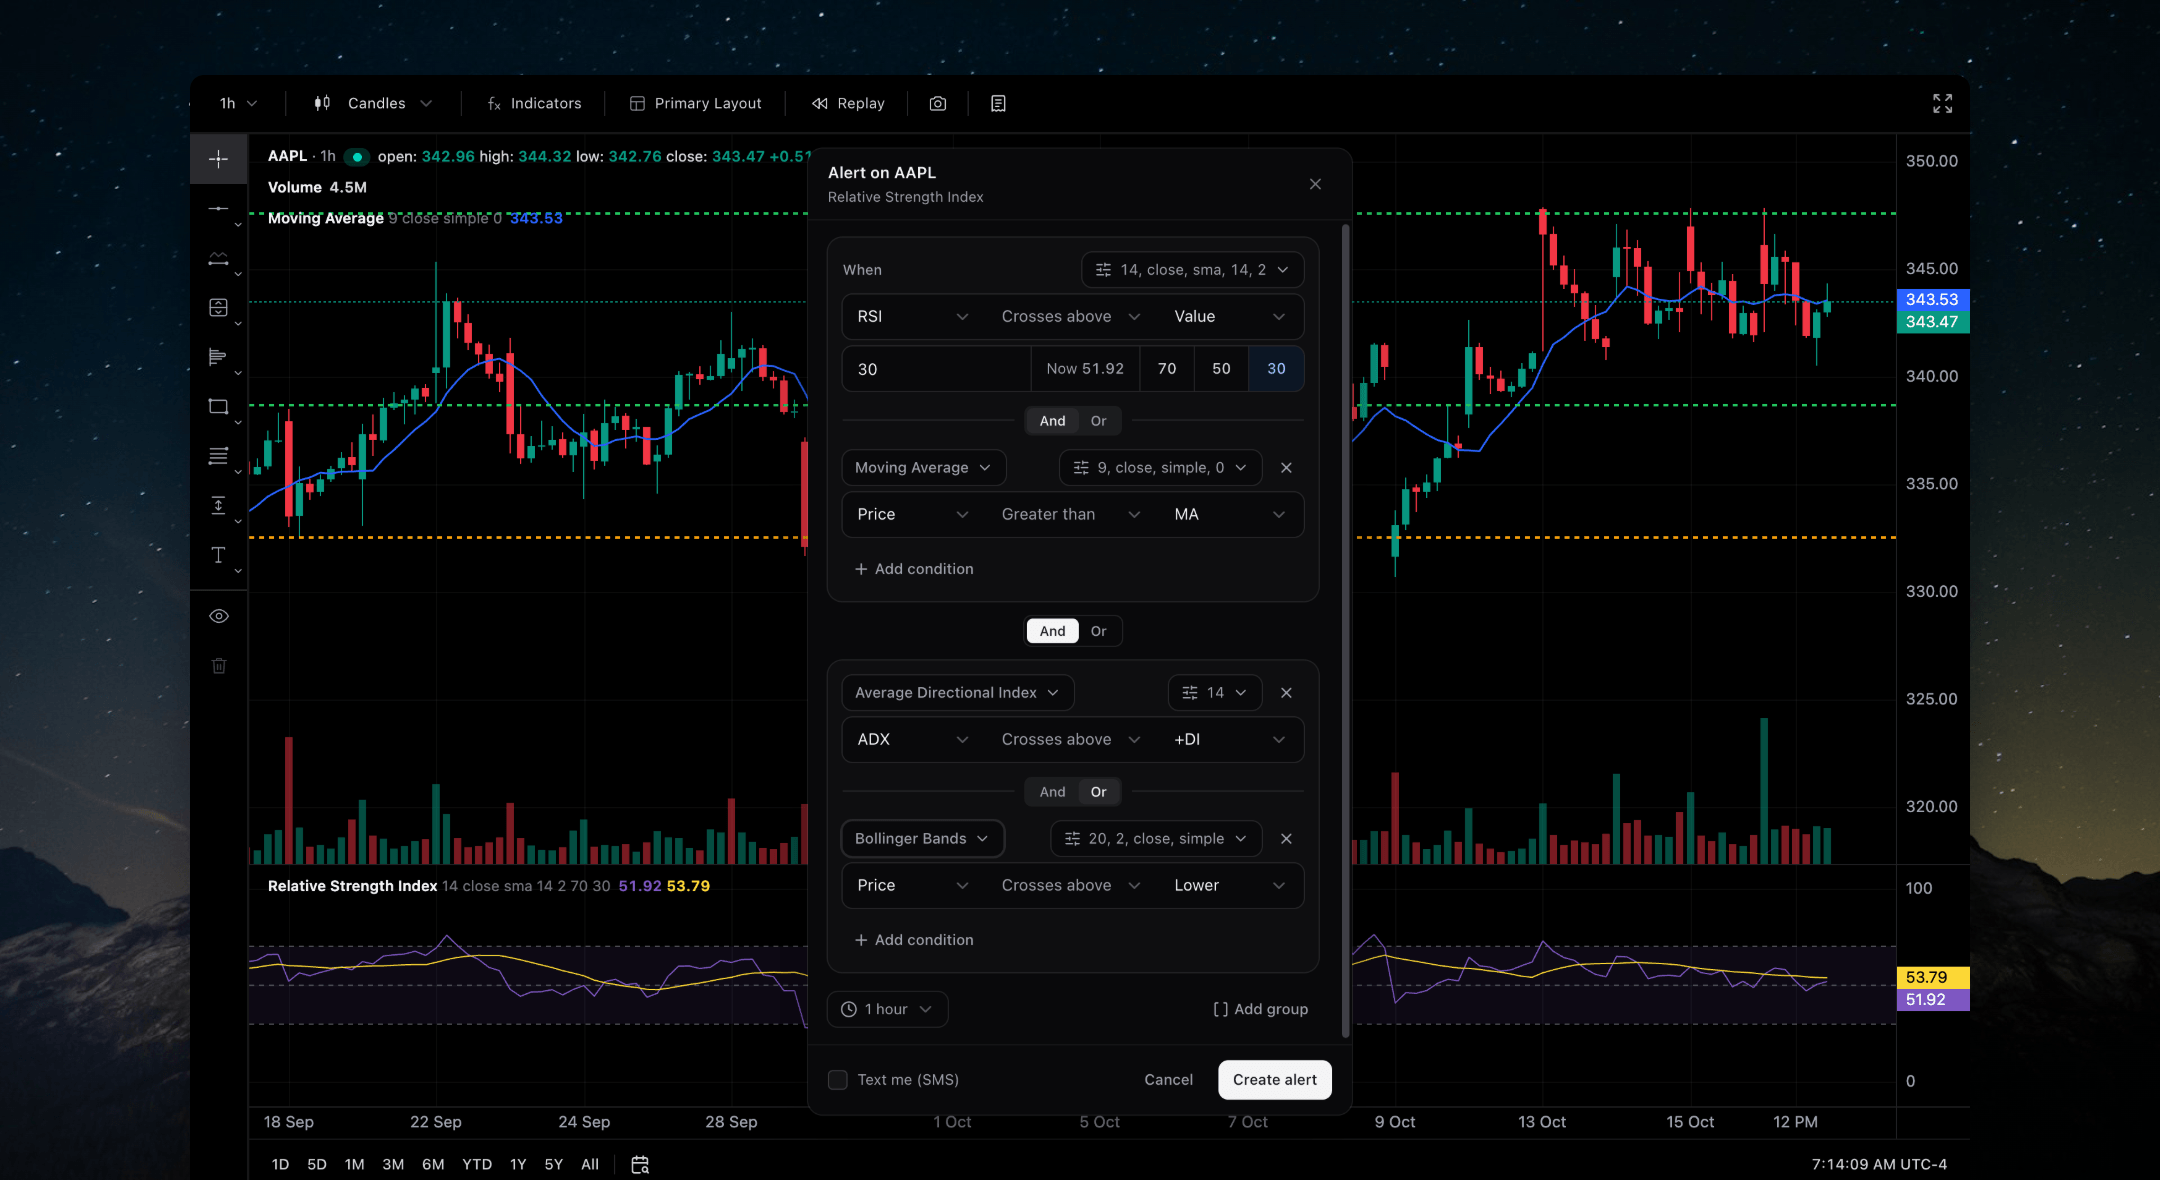Click the alert dialog vertical scrollbar

pos(1345,632)
